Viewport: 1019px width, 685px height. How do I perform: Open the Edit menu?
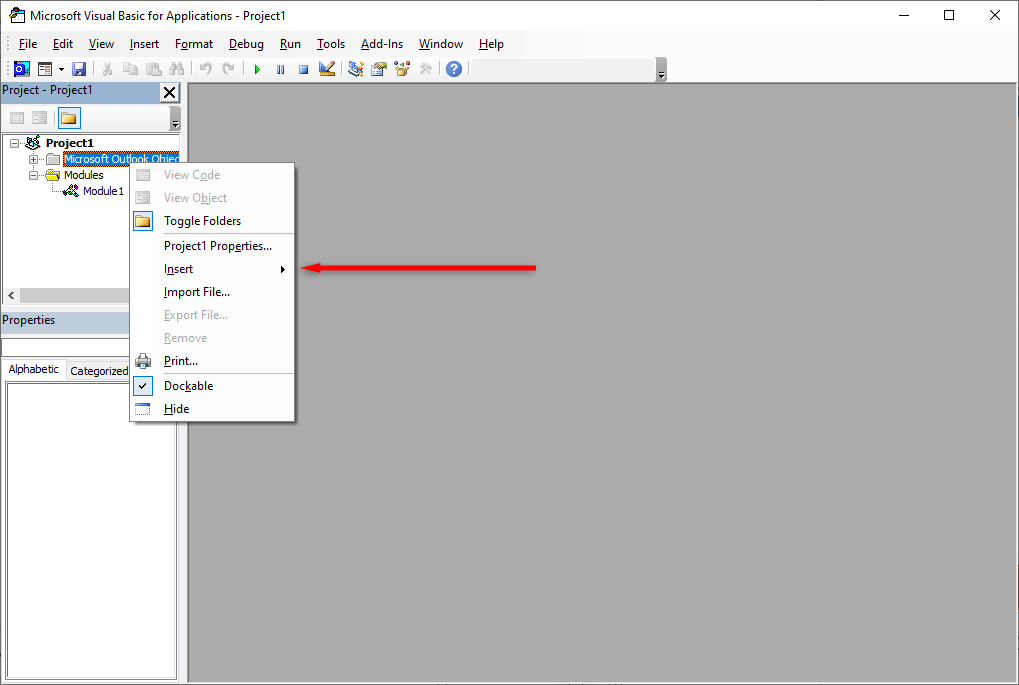coord(63,44)
